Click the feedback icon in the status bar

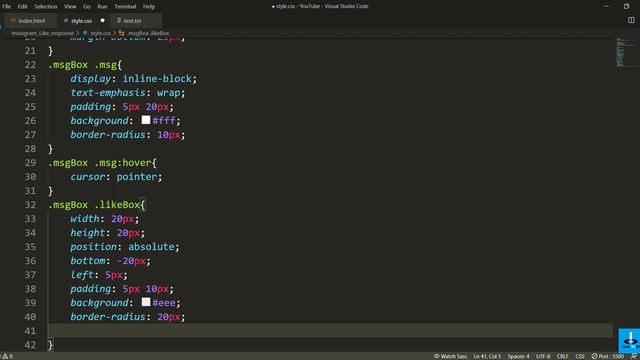tap(634, 356)
